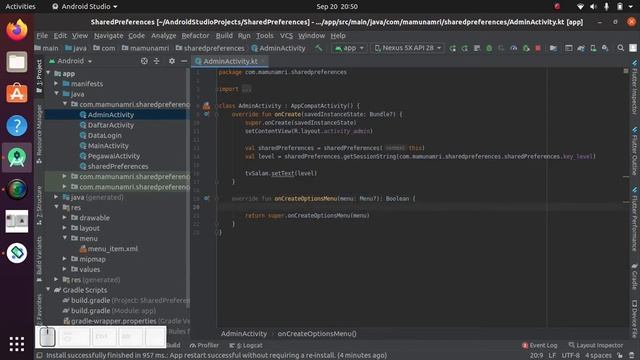This screenshot has height=360, width=640.
Task: Open the AVD Manager icon
Action: coord(593,48)
